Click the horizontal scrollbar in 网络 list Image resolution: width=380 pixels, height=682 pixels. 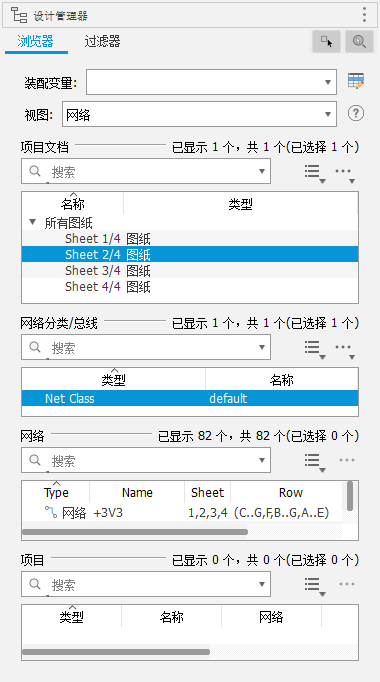click(135, 532)
